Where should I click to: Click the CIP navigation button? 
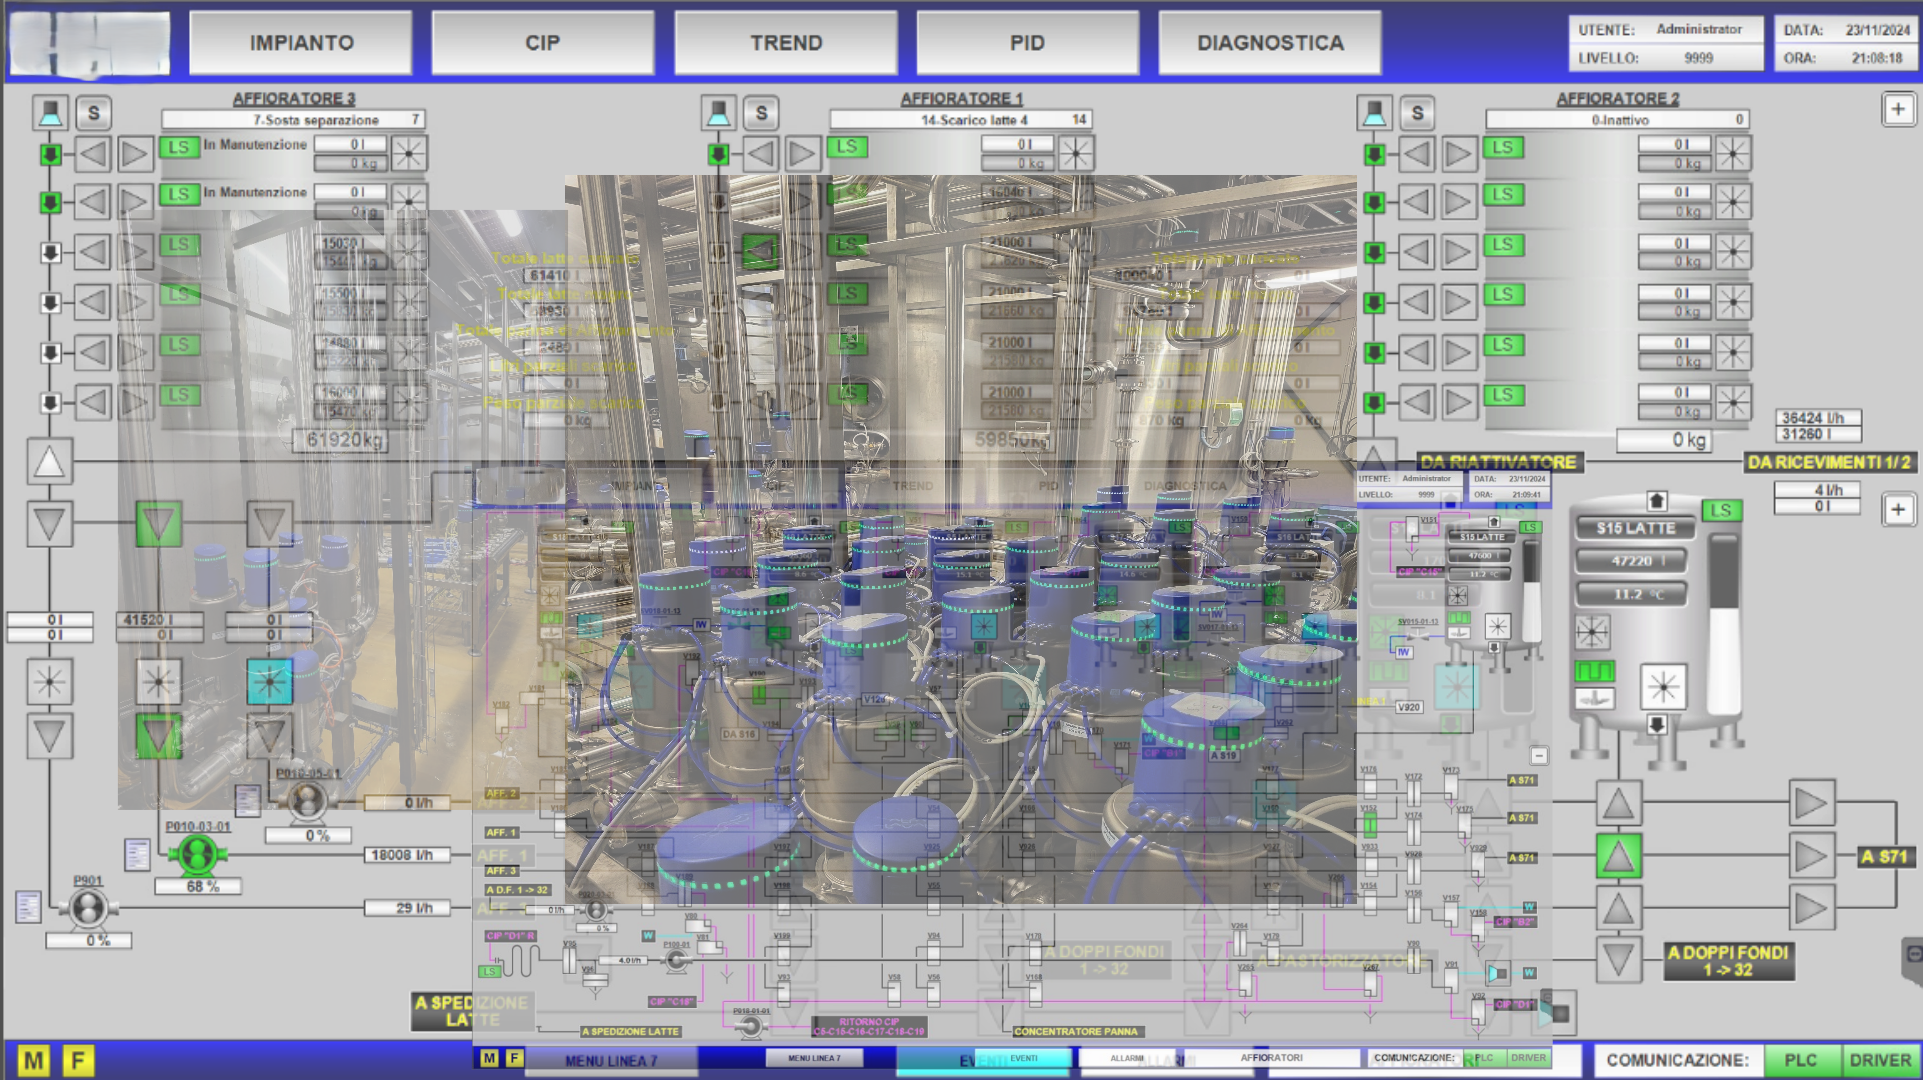click(543, 43)
